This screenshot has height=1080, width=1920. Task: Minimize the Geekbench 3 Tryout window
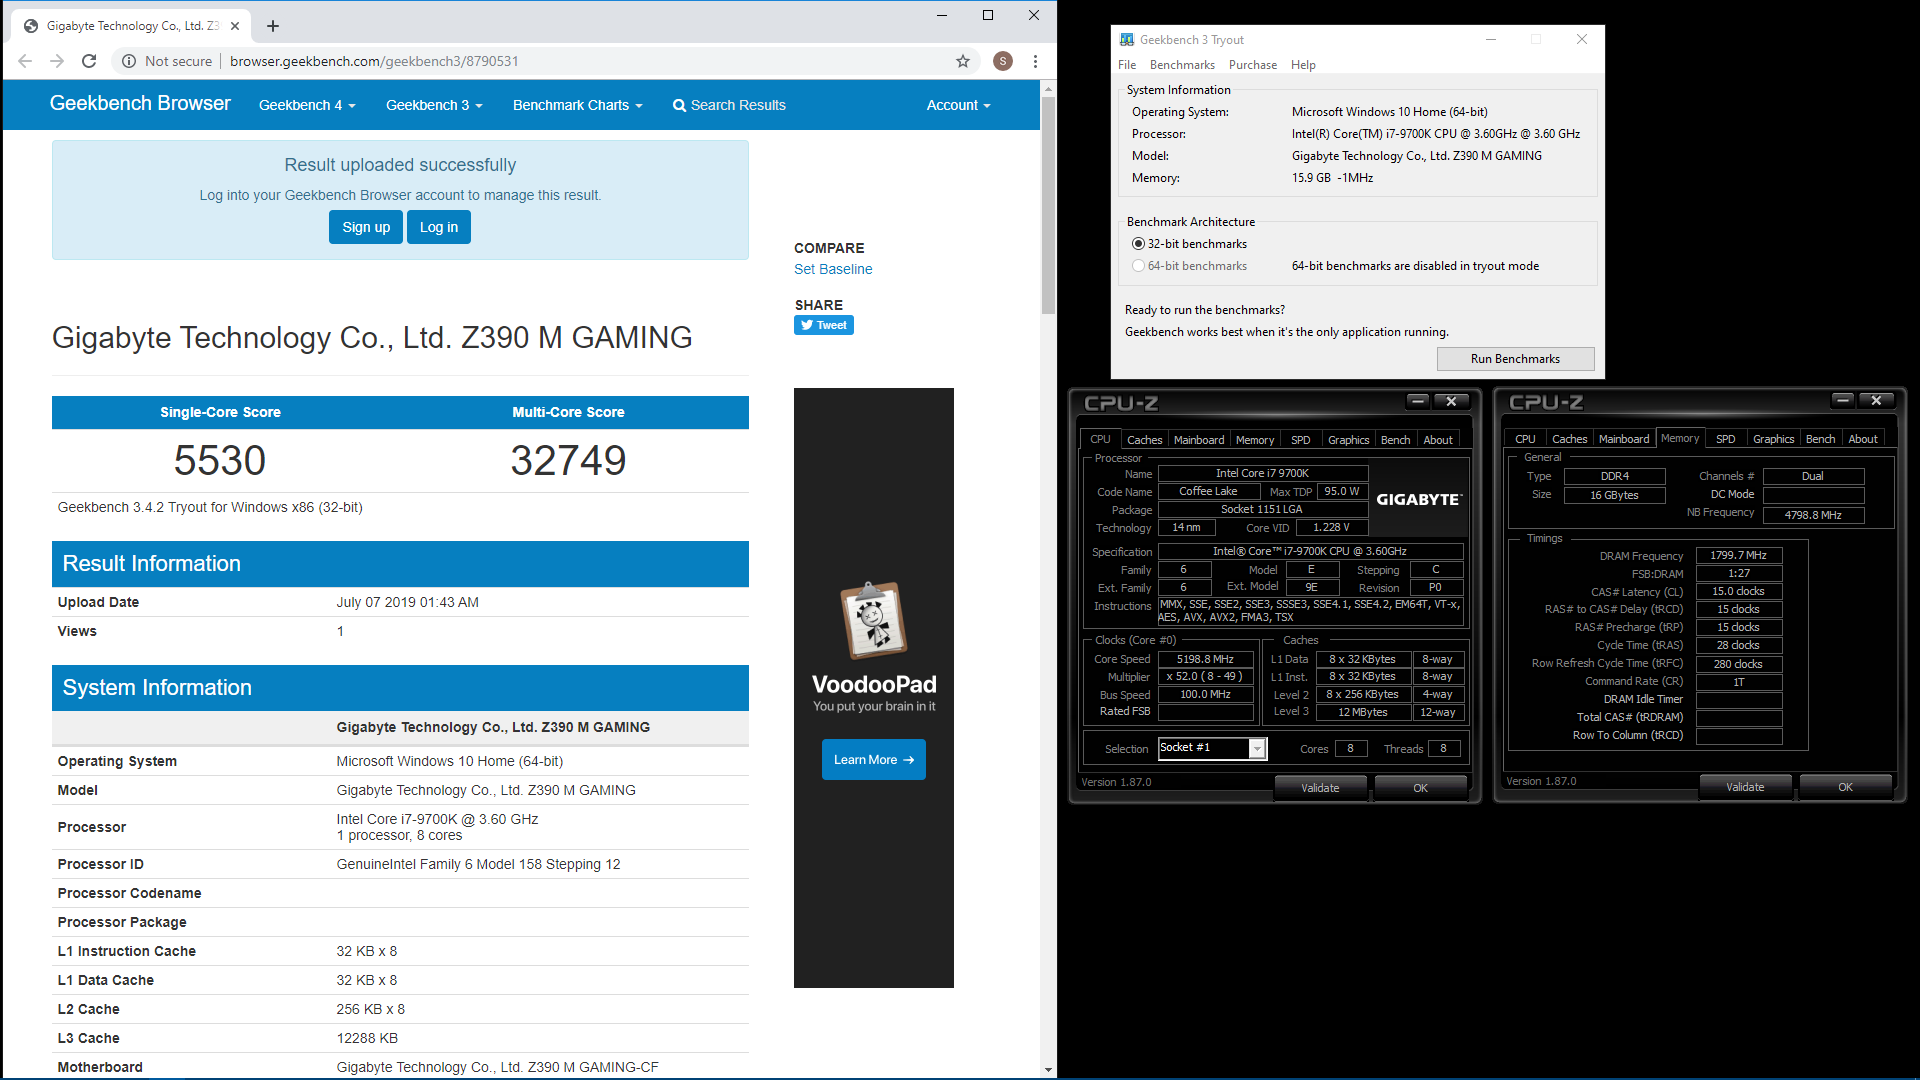point(1491,40)
